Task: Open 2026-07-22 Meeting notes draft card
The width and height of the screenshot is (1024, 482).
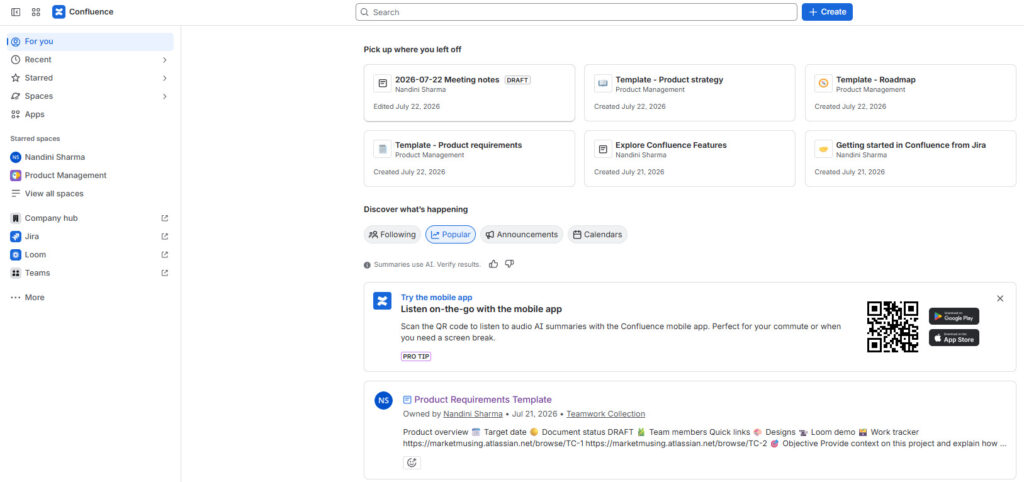Action: (469, 93)
